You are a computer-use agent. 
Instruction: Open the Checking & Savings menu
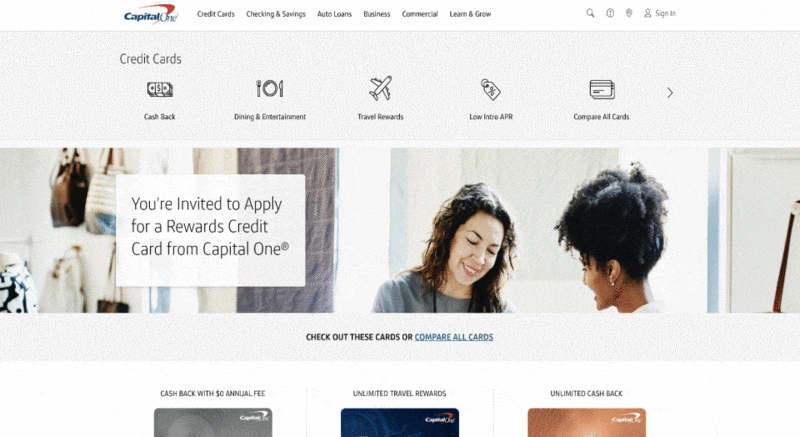tap(276, 14)
